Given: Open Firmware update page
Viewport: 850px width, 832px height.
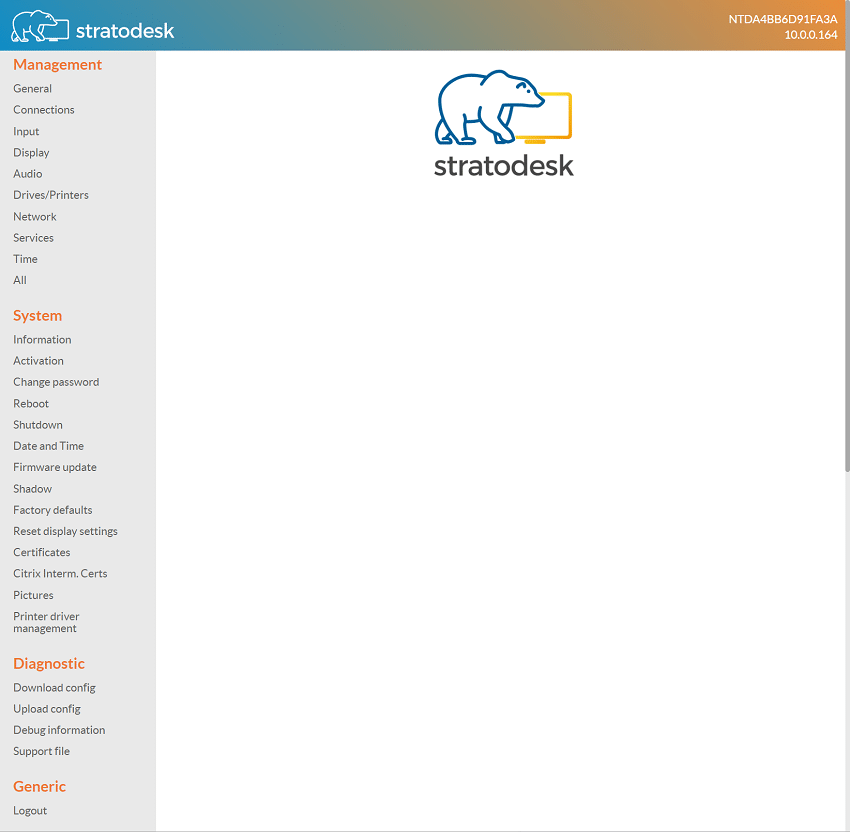Looking at the screenshot, I should click(x=55, y=467).
